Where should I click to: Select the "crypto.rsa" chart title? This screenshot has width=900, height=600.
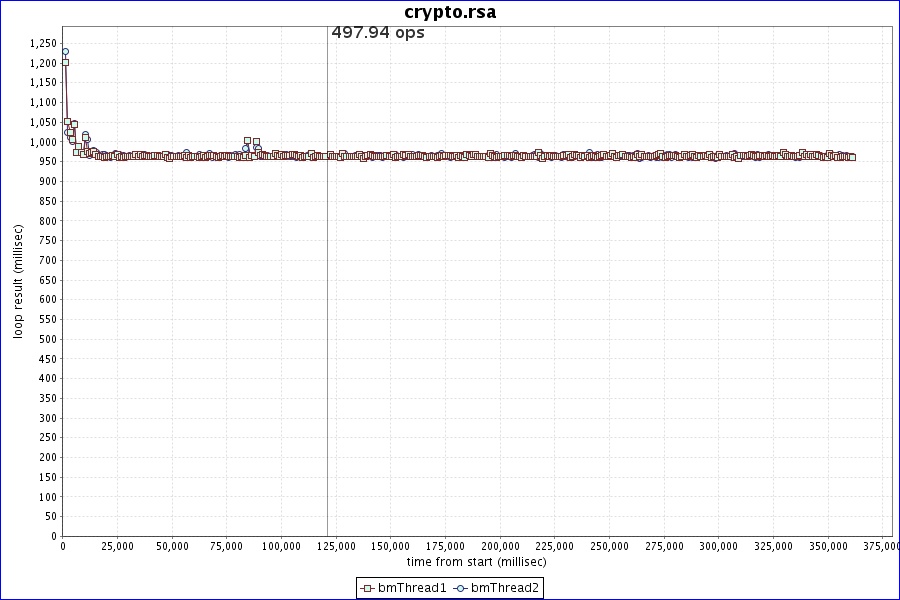[450, 12]
